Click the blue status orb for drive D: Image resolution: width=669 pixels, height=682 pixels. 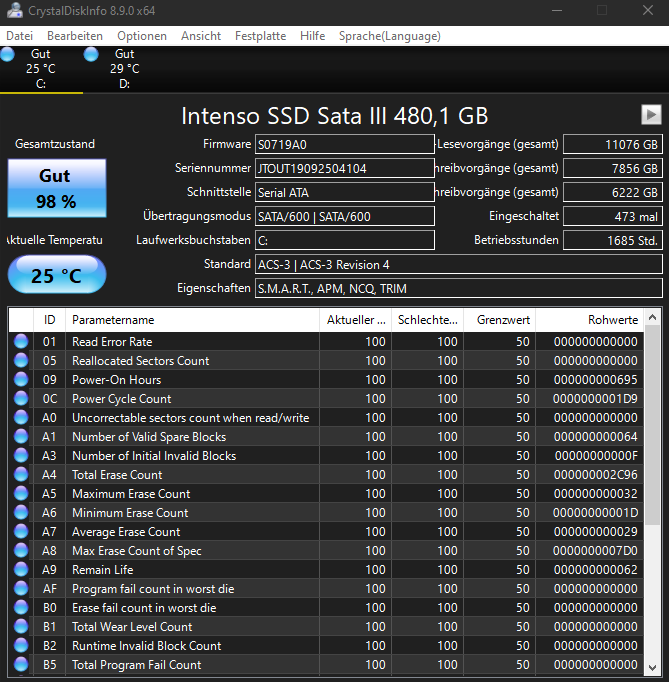(x=91, y=54)
